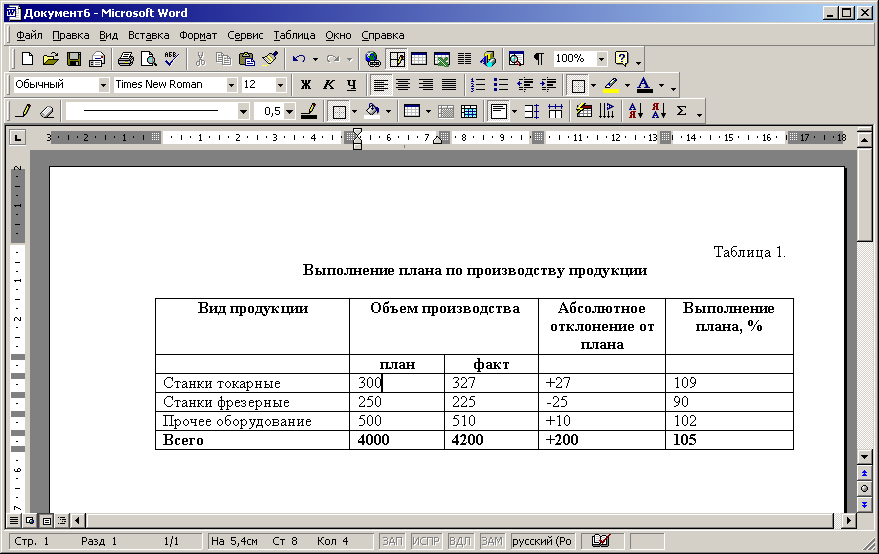Open the line weight 0,5 dropdown

289,111
